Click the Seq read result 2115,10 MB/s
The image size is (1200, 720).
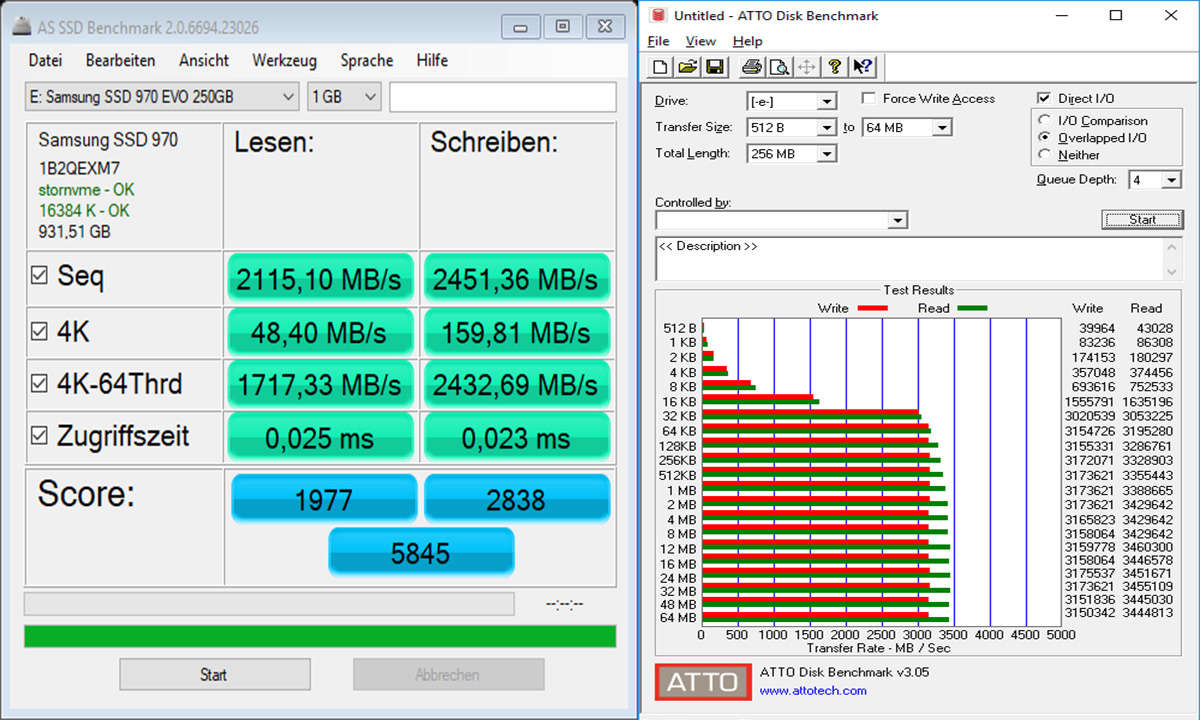click(320, 279)
